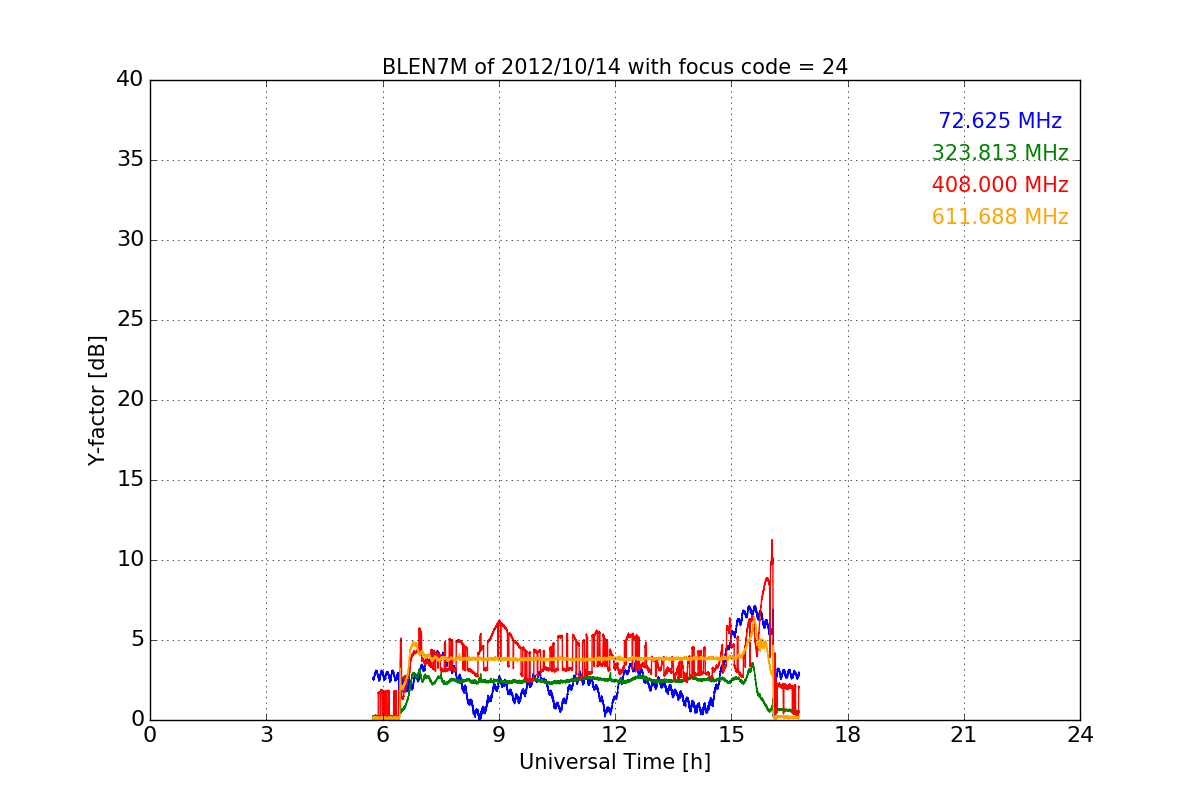Select the 21 tick on the time axis
The height and width of the screenshot is (800, 1200).
point(964,735)
